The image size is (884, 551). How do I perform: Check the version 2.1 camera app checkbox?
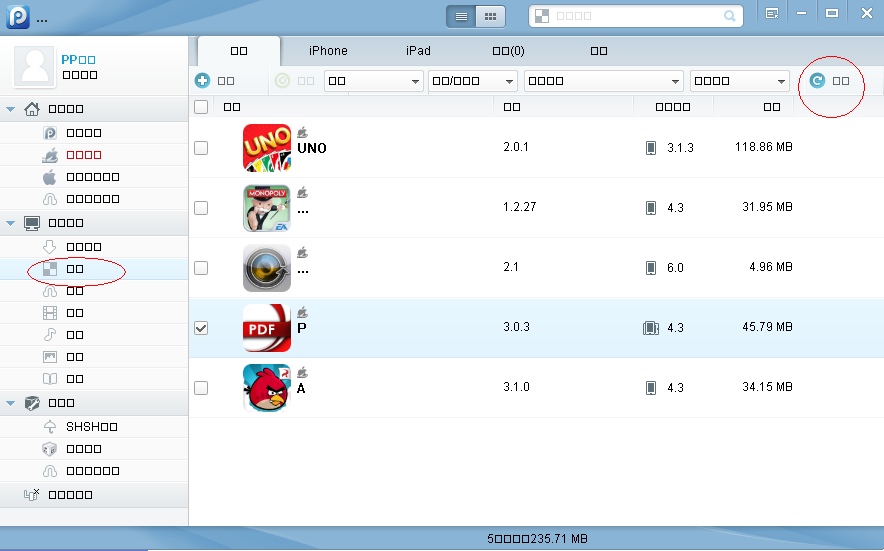(201, 268)
